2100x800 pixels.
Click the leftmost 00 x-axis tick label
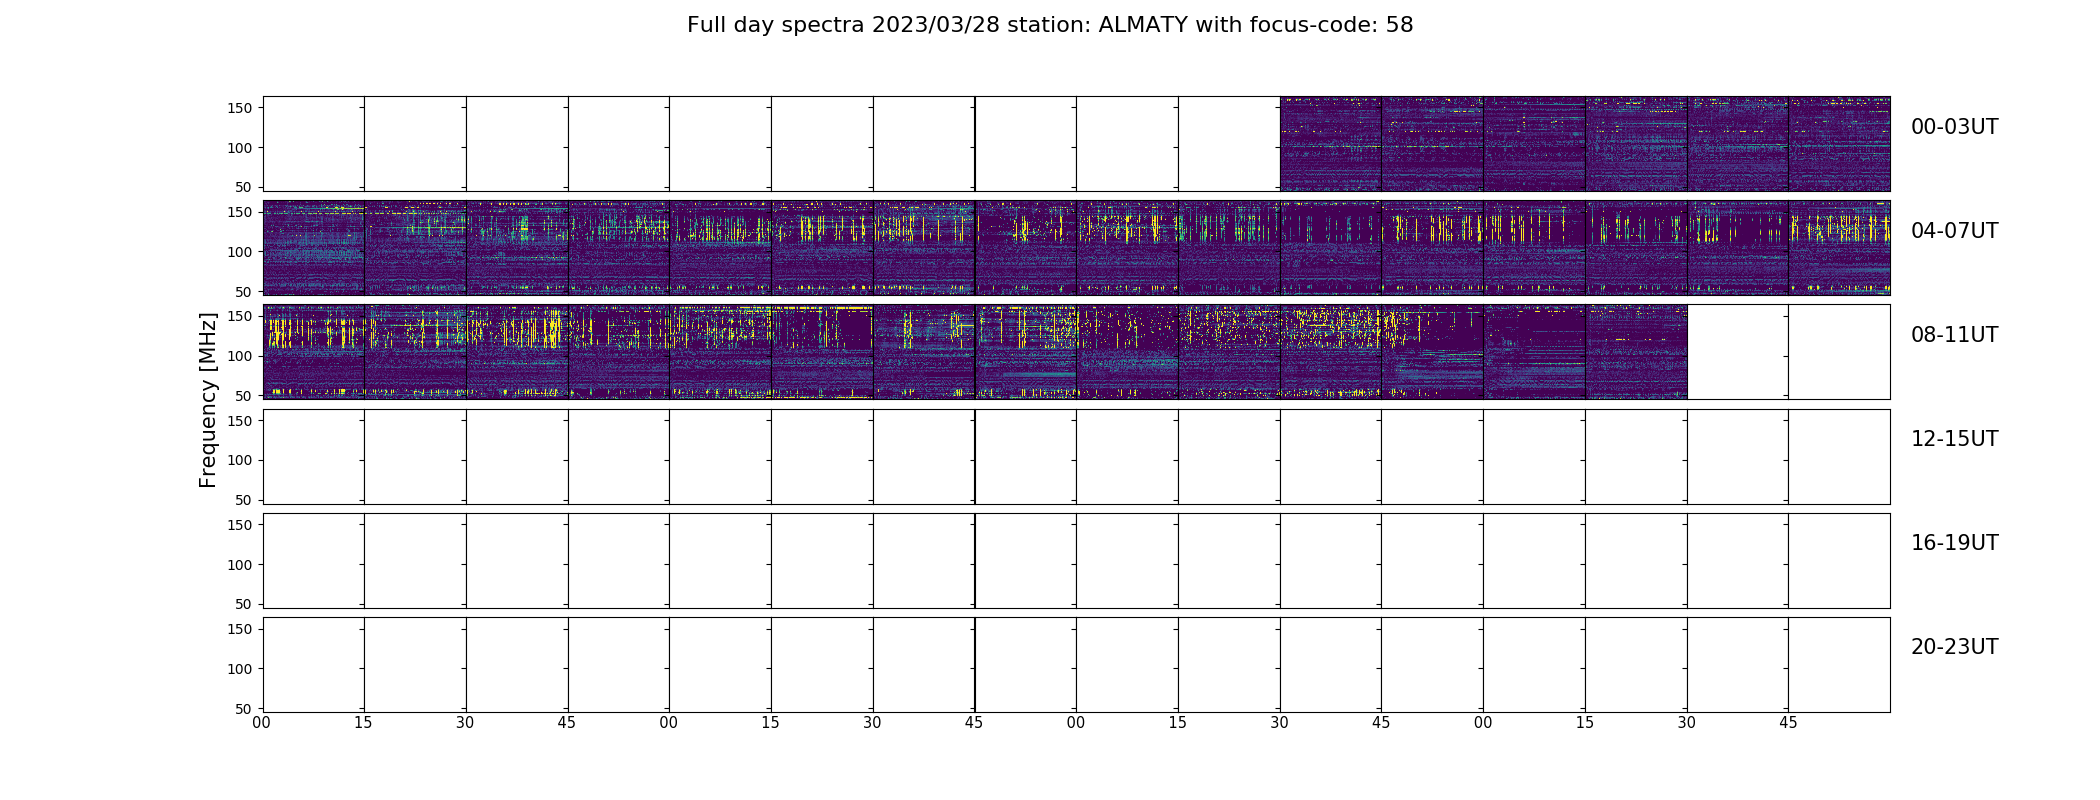[262, 723]
